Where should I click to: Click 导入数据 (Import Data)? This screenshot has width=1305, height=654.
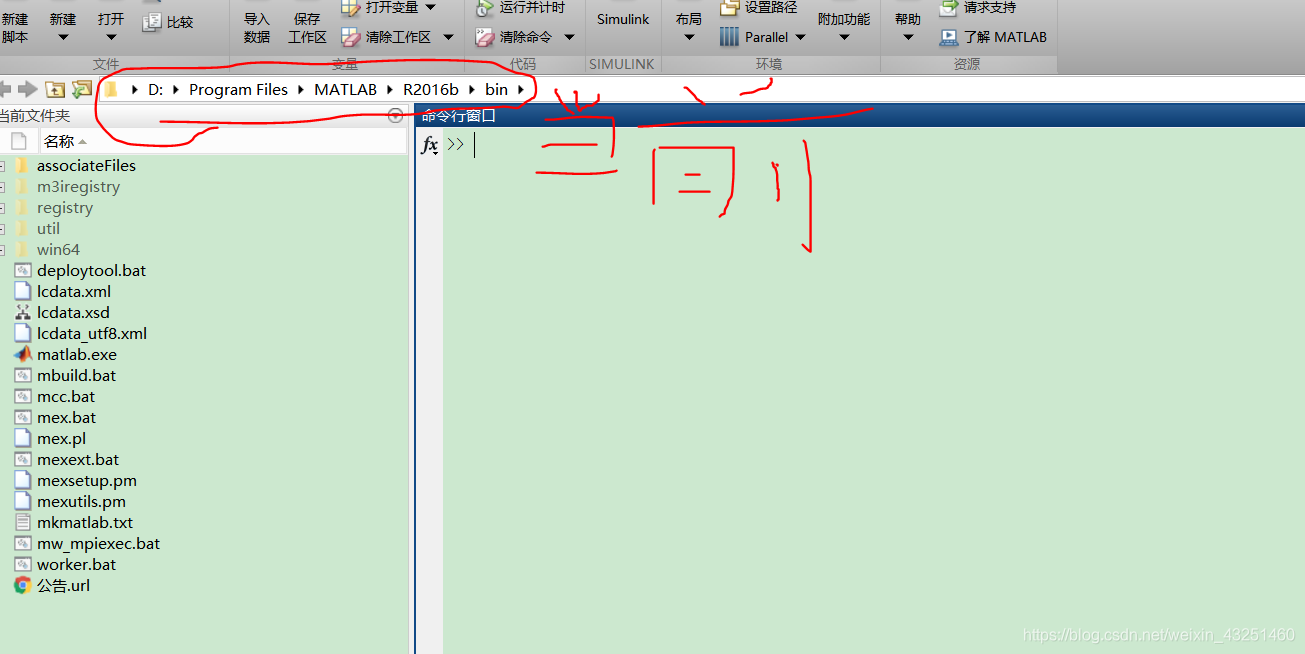pos(257,27)
